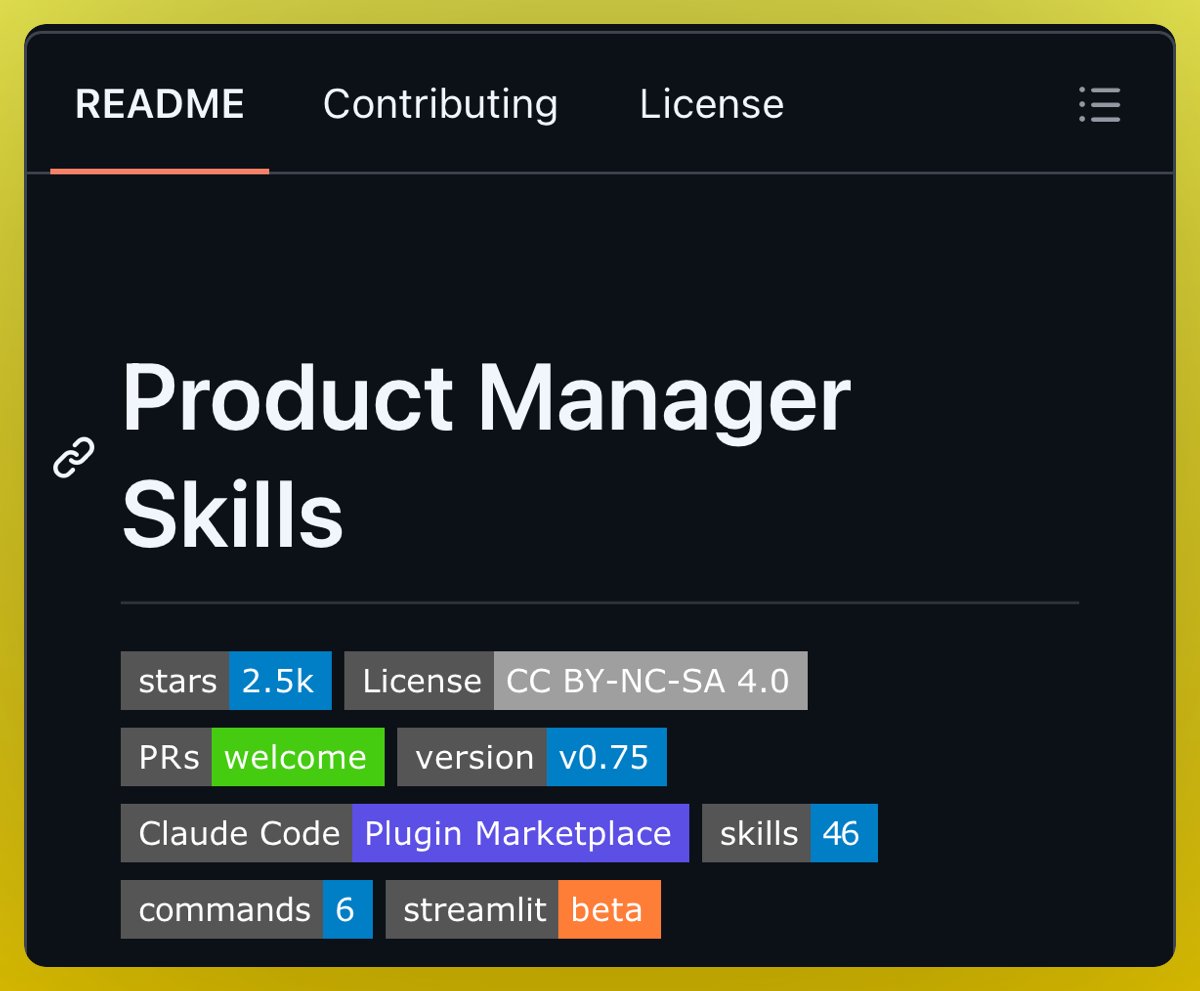
Task: Click the chain link anchor icon beside heading
Action: tap(71, 458)
